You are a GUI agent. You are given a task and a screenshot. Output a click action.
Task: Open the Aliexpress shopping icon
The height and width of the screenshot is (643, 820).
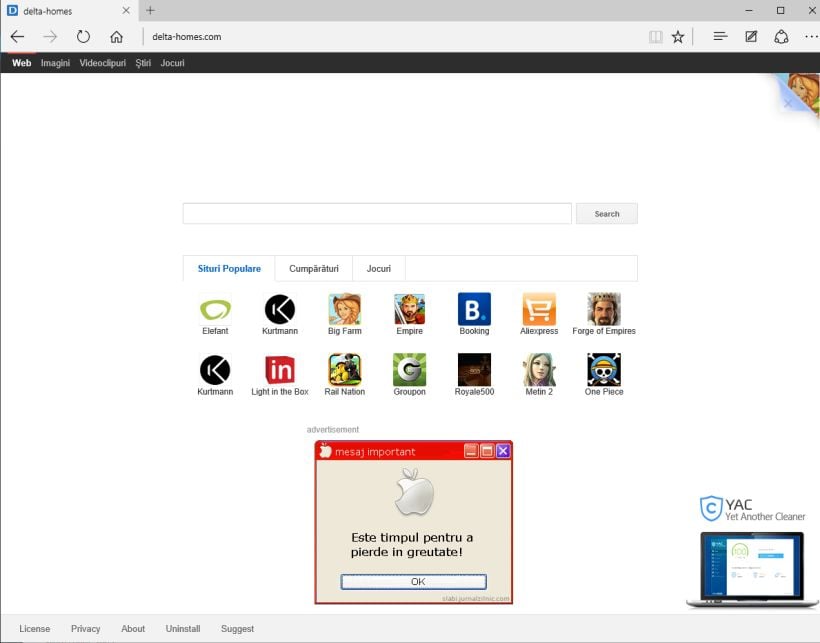tap(539, 309)
